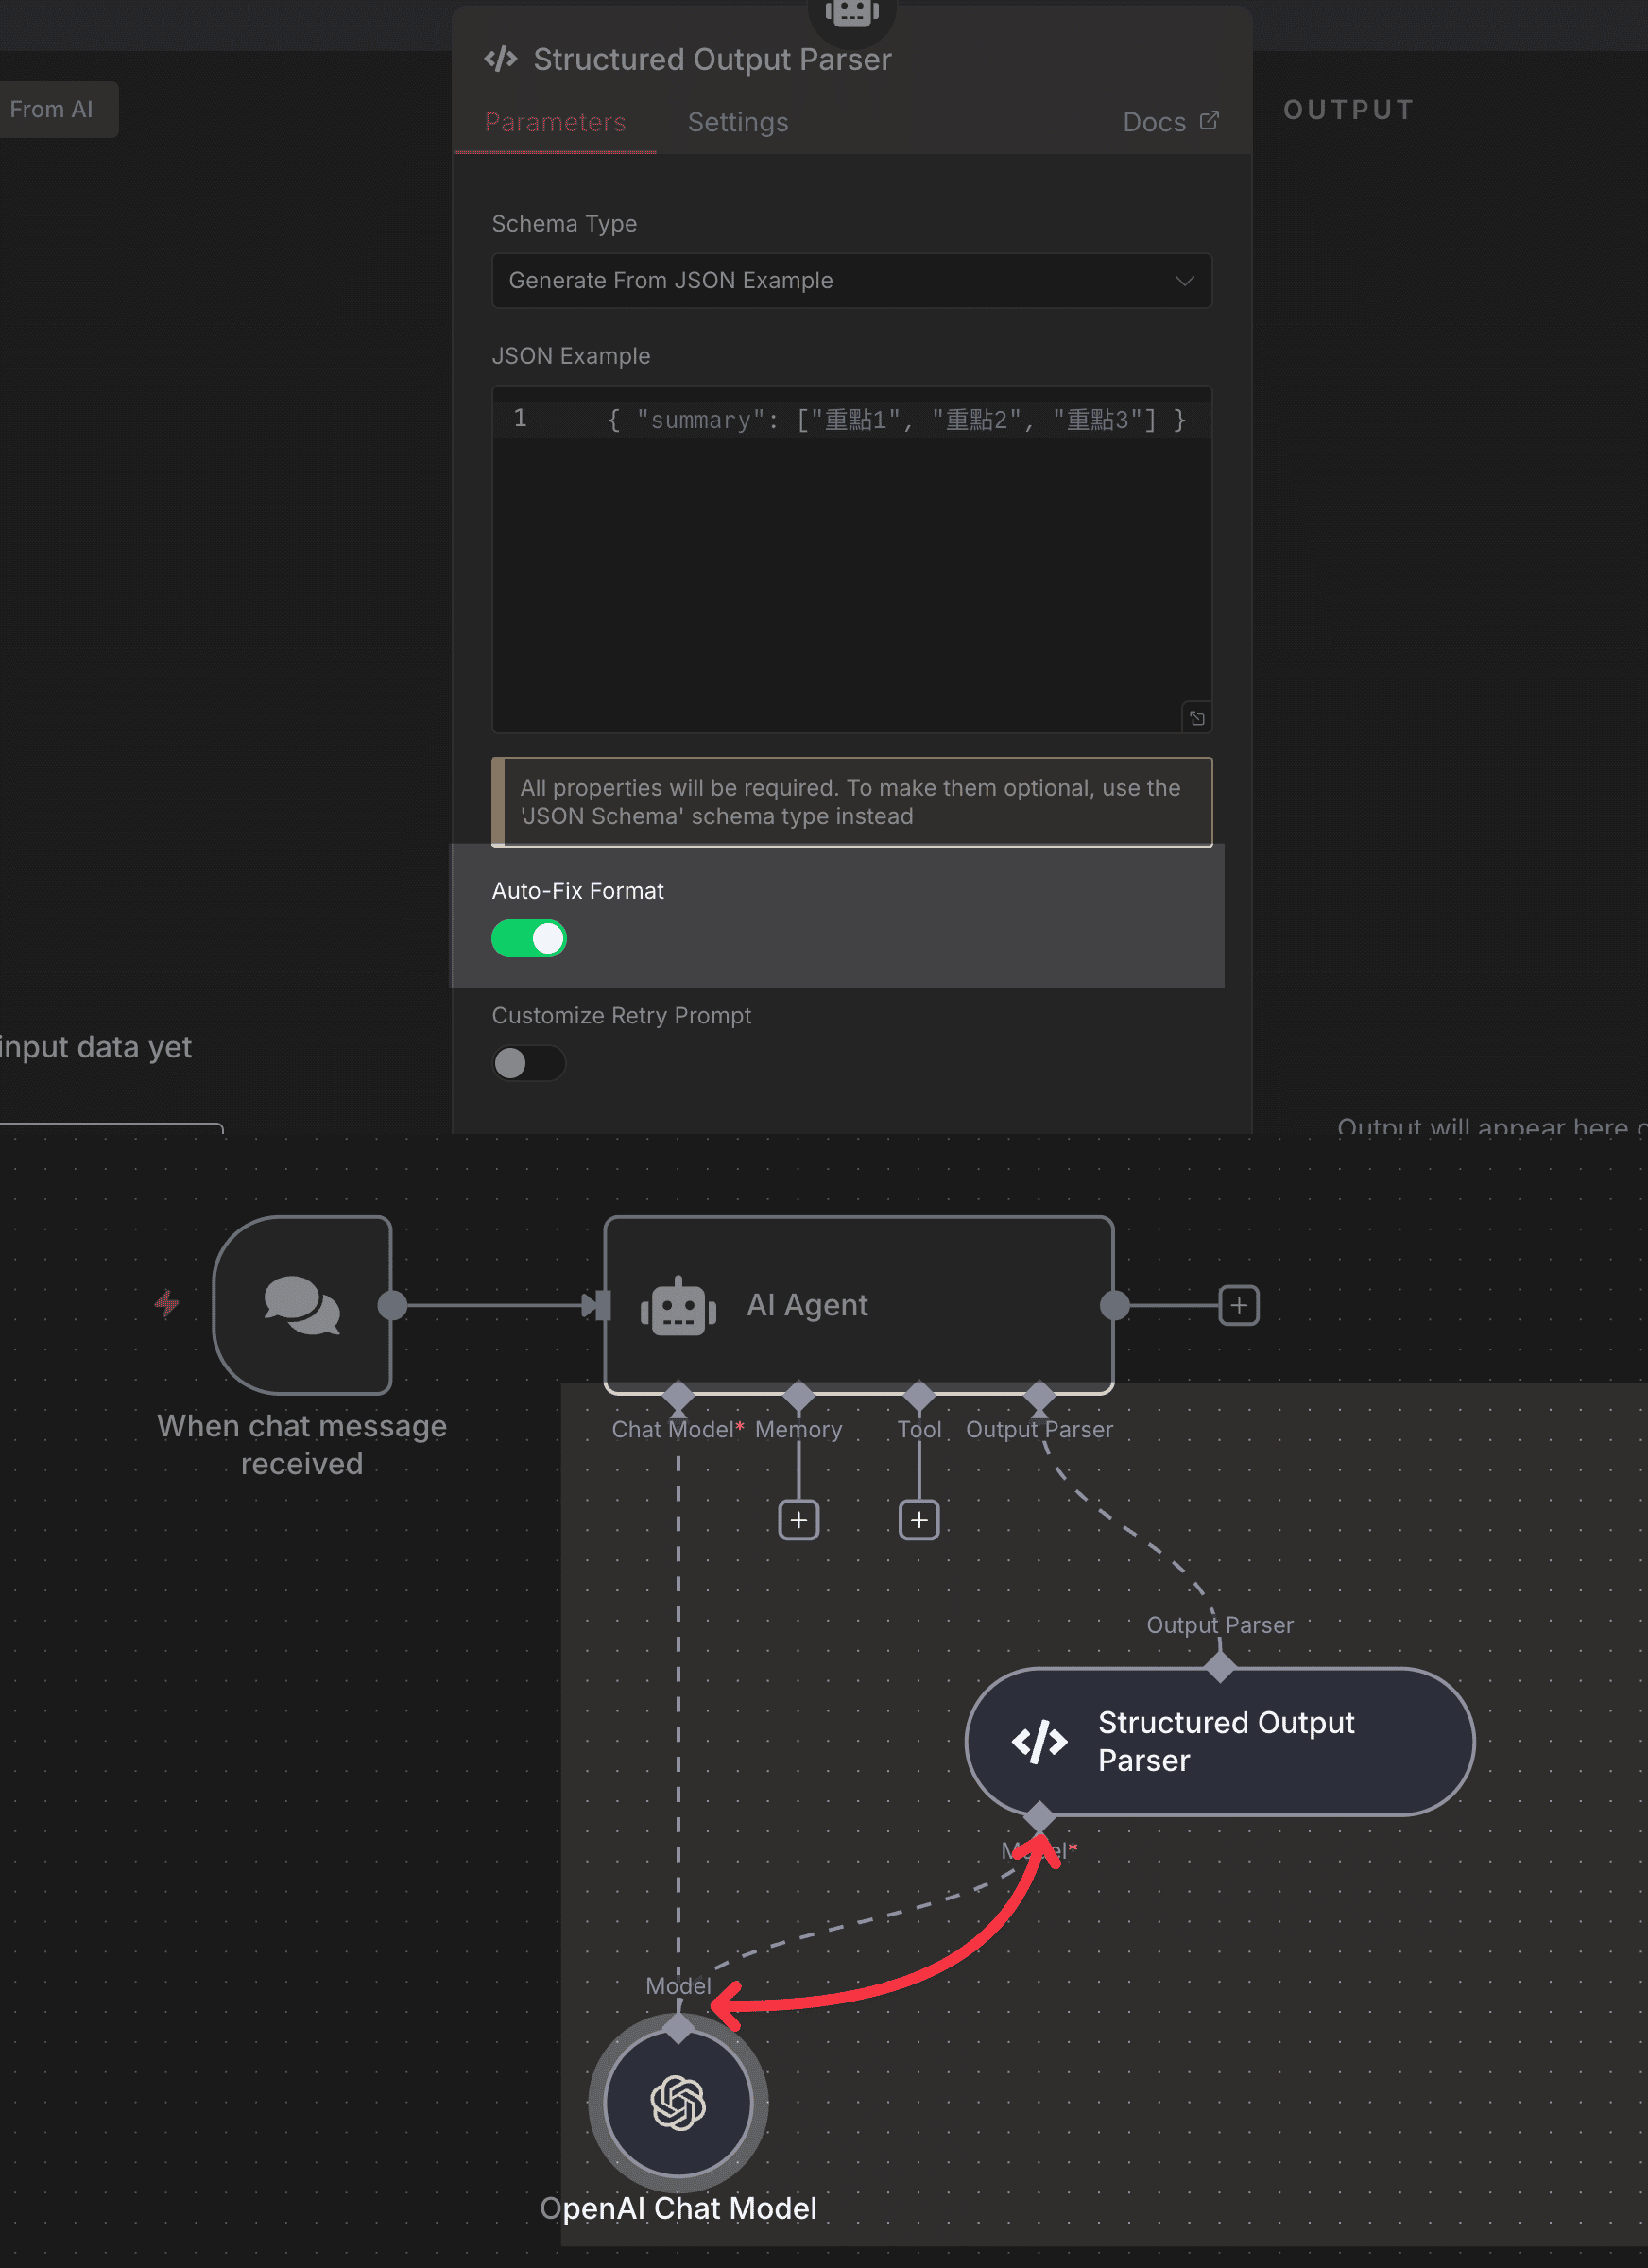Select the Parameters tab

coord(555,121)
